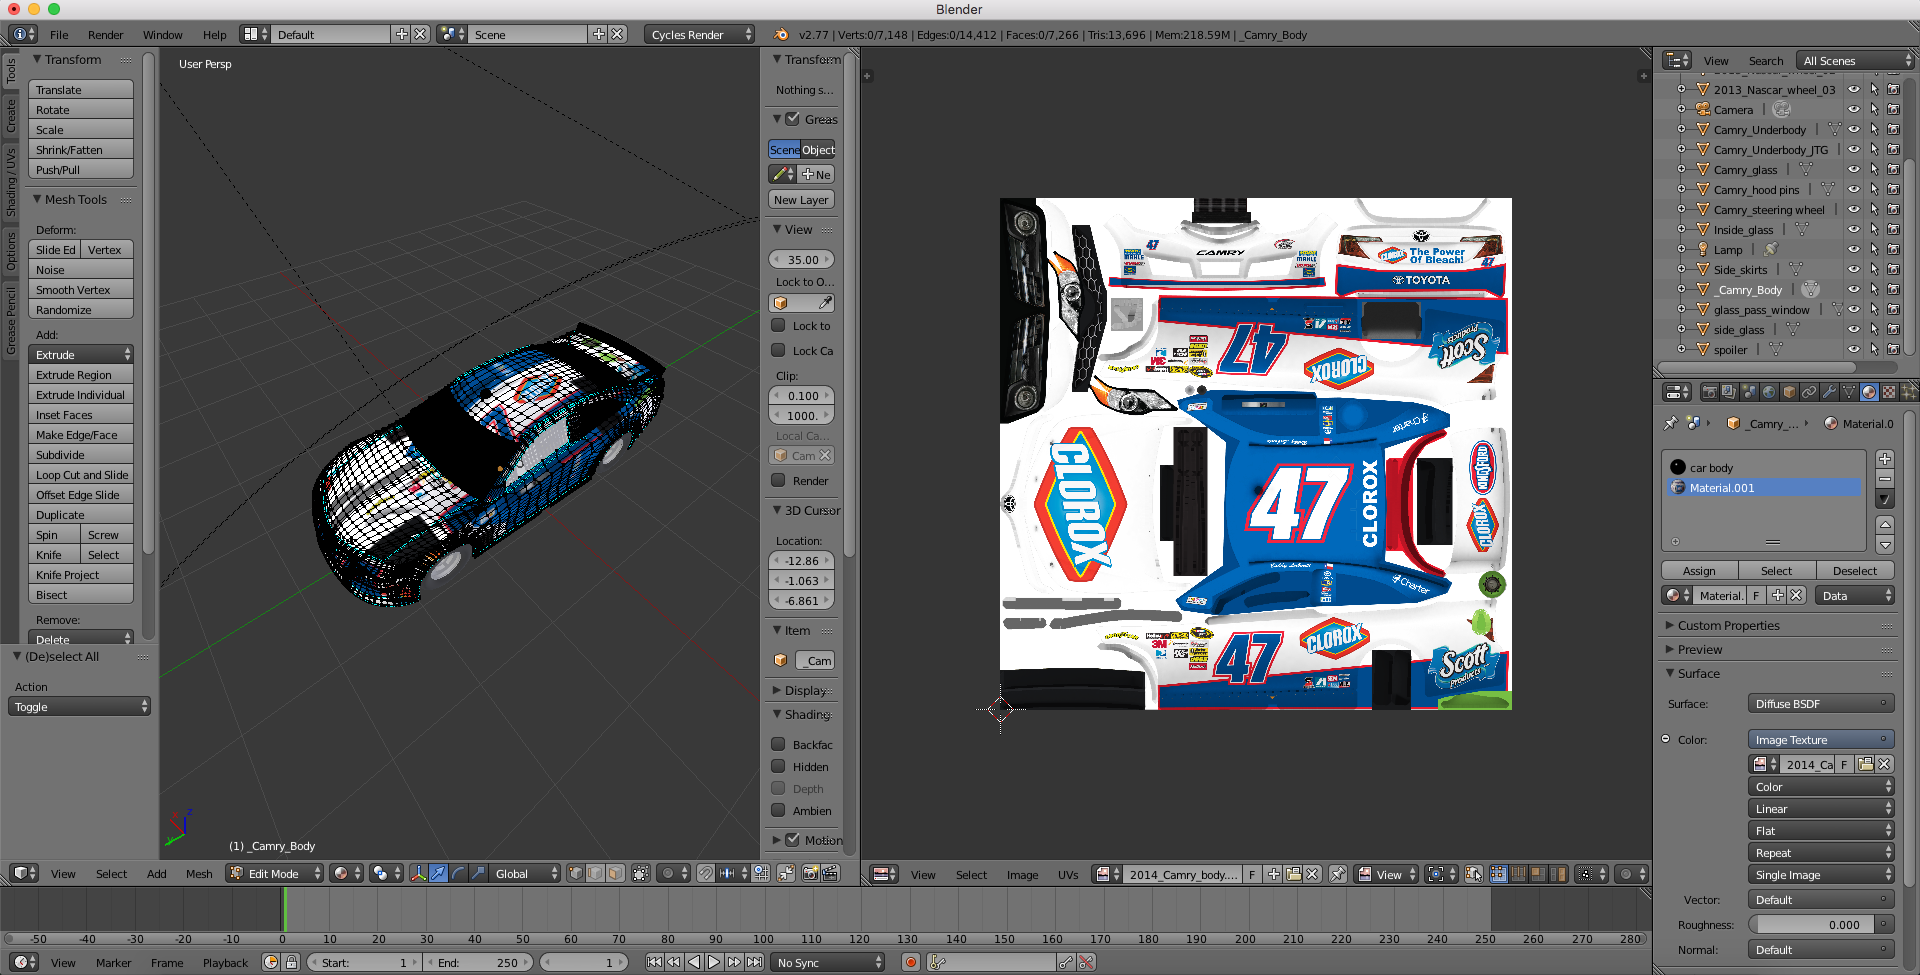Viewport: 1920px width, 975px height.
Task: Open Cycles Render engine dropdown
Action: coord(699,34)
